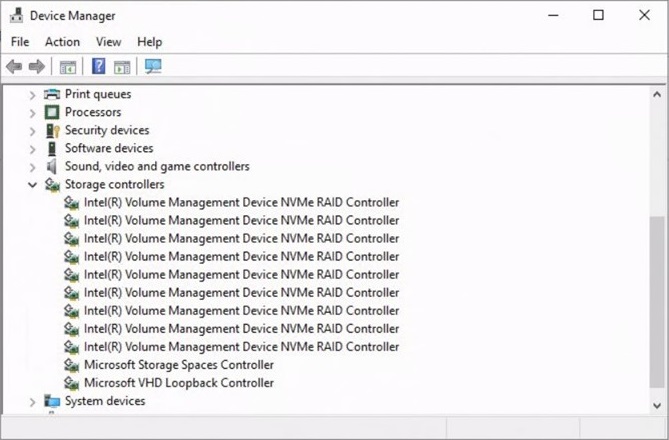Click the scrollbar down arrow
The image size is (669, 440).
[658, 405]
